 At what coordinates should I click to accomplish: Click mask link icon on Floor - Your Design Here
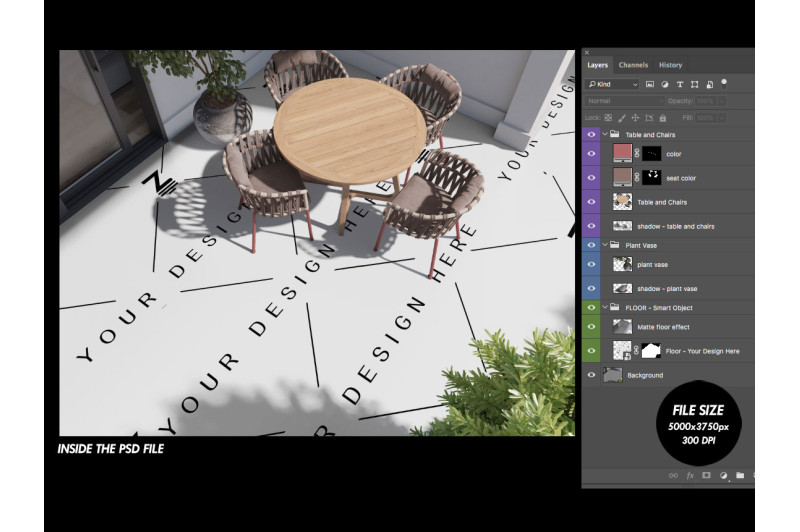pyautogui.click(x=636, y=350)
